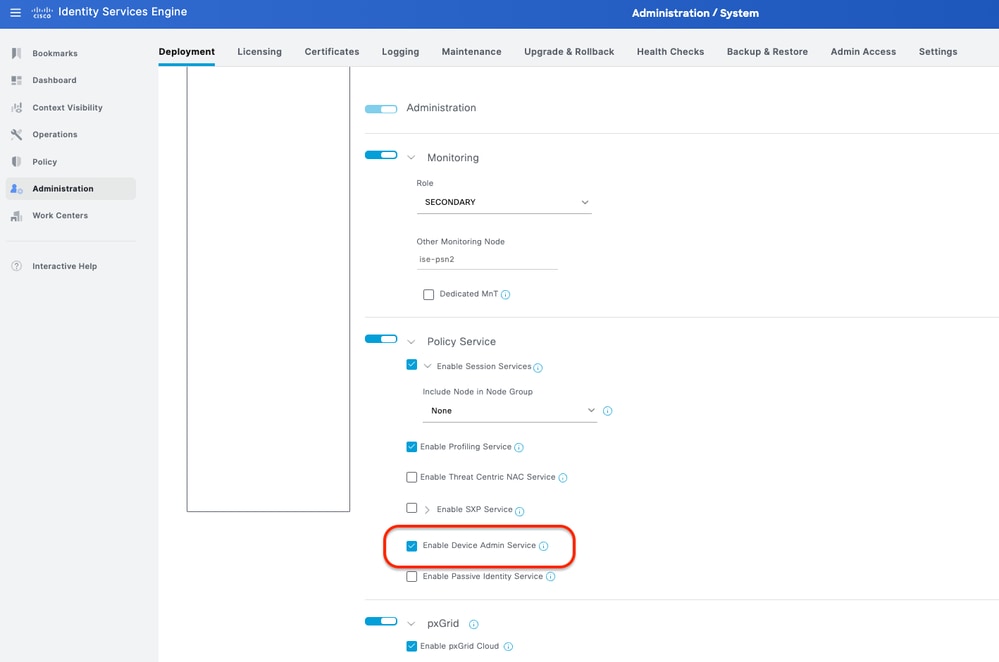Image resolution: width=999 pixels, height=662 pixels.
Task: Open Interactive Help in the sidebar
Action: click(64, 266)
